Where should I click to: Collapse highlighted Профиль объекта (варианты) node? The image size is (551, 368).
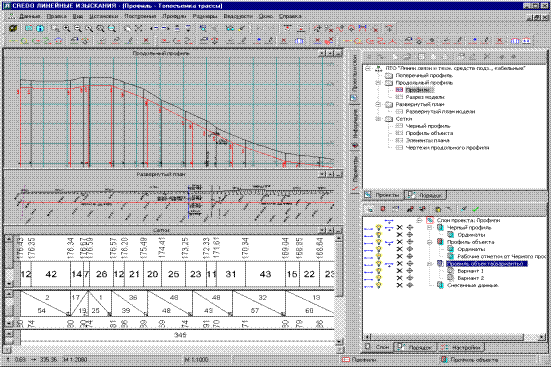[429, 264]
